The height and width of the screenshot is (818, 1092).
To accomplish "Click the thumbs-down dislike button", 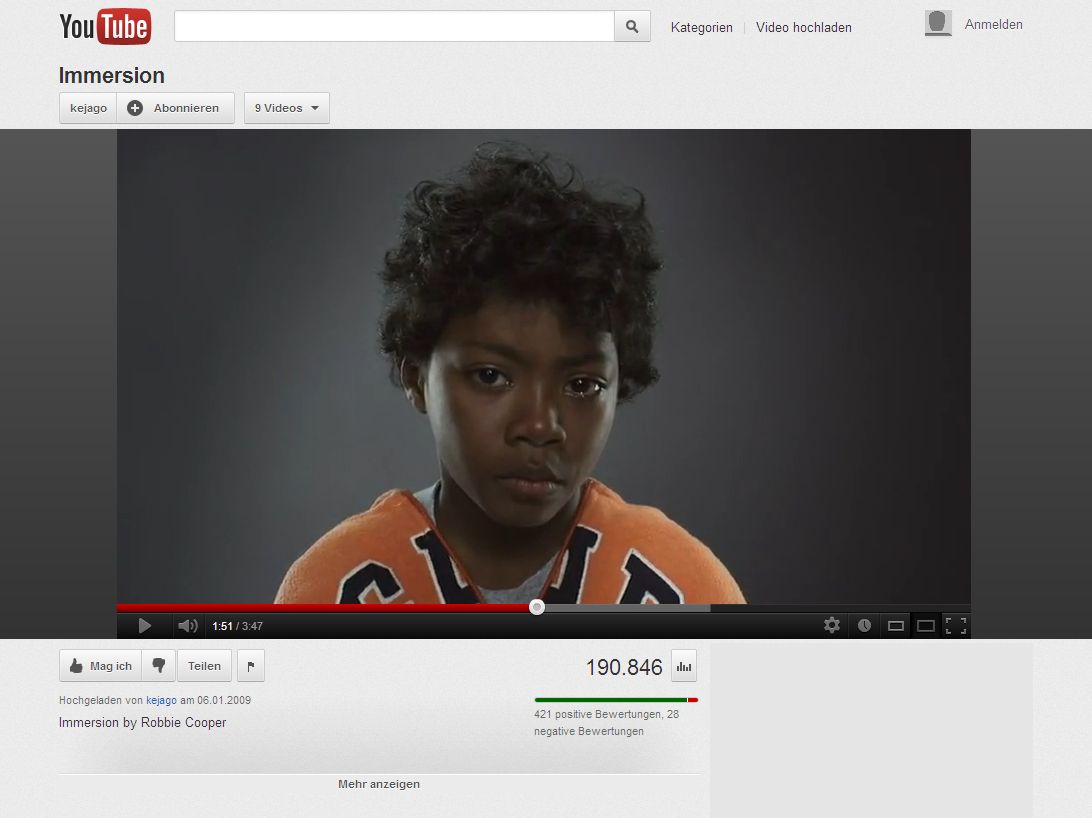I will pos(159,666).
